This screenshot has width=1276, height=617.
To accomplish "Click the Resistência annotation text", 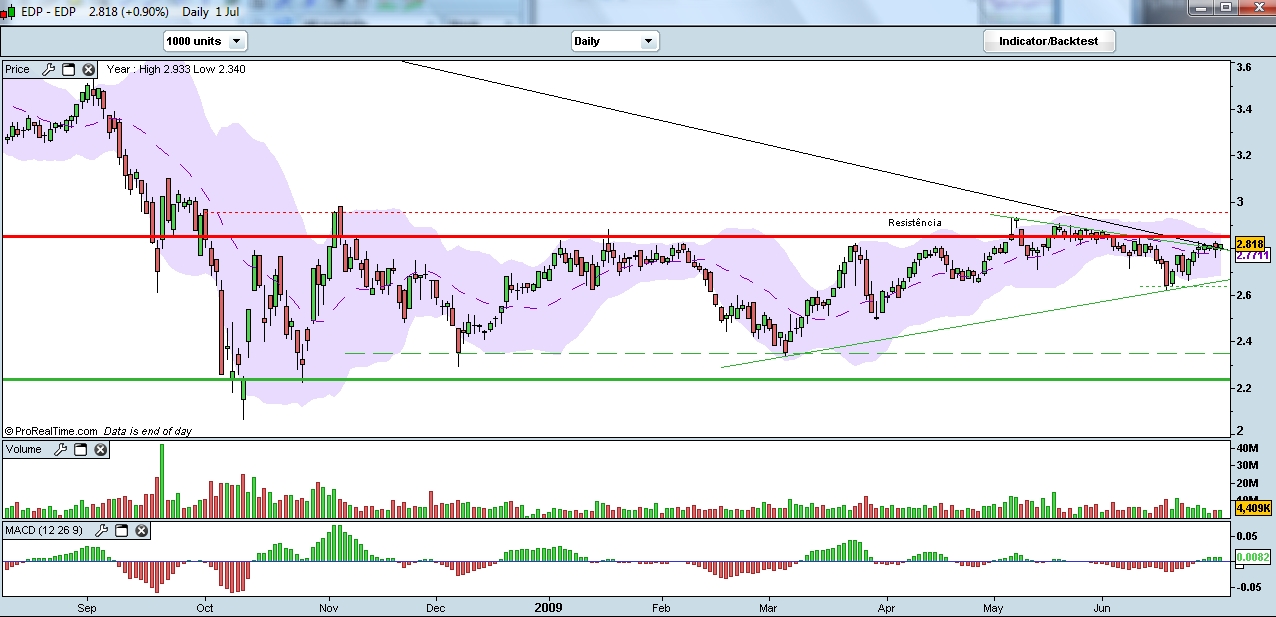I will click(915, 222).
